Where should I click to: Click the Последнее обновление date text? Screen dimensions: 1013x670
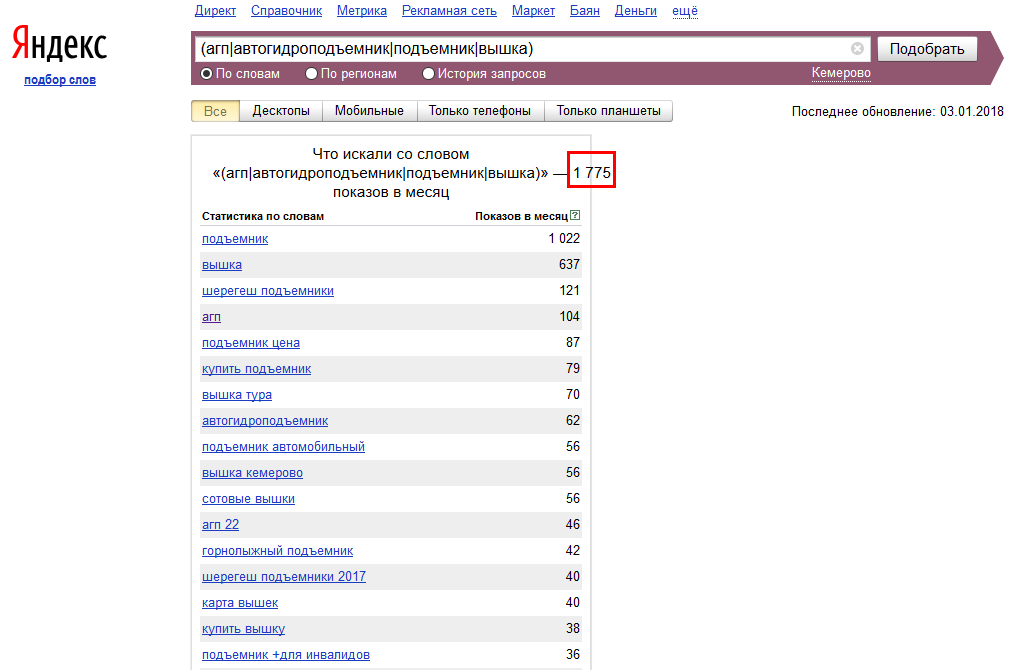click(897, 112)
